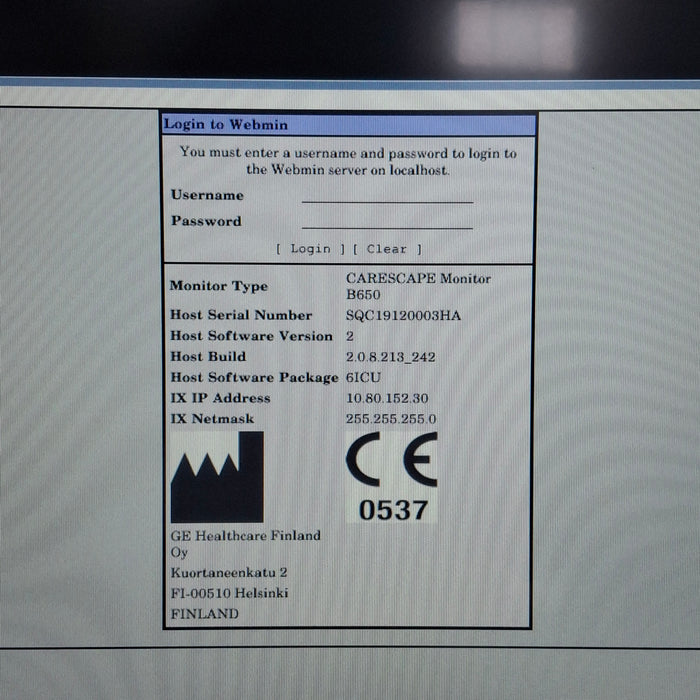The image size is (700, 700).
Task: Click the 'Host Serial Number' label
Action: pos(241,315)
